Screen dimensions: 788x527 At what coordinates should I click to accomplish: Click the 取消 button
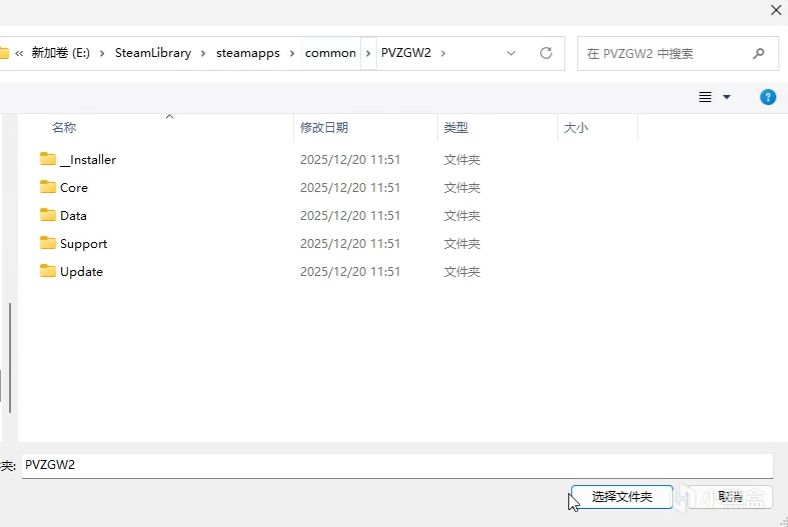[730, 497]
